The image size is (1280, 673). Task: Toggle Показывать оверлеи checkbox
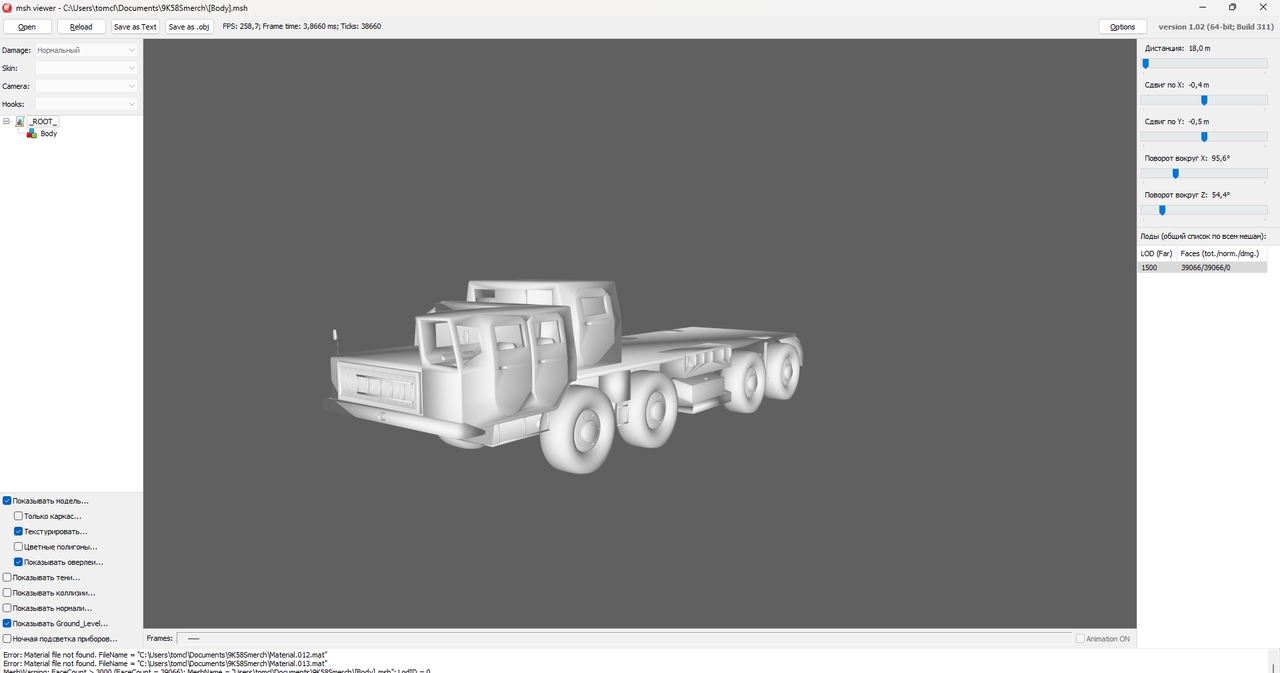coord(18,562)
